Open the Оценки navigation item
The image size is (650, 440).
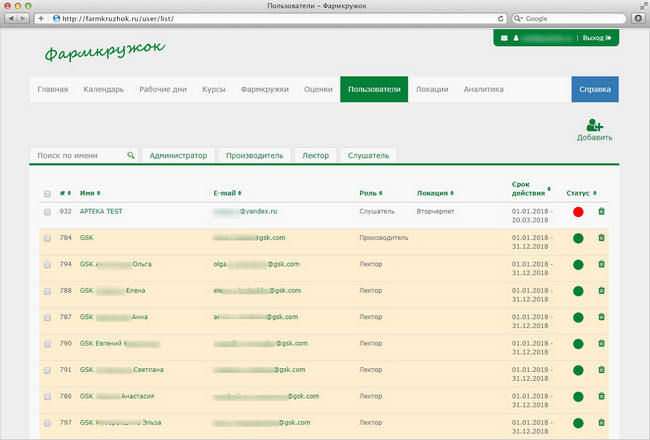[x=318, y=89]
